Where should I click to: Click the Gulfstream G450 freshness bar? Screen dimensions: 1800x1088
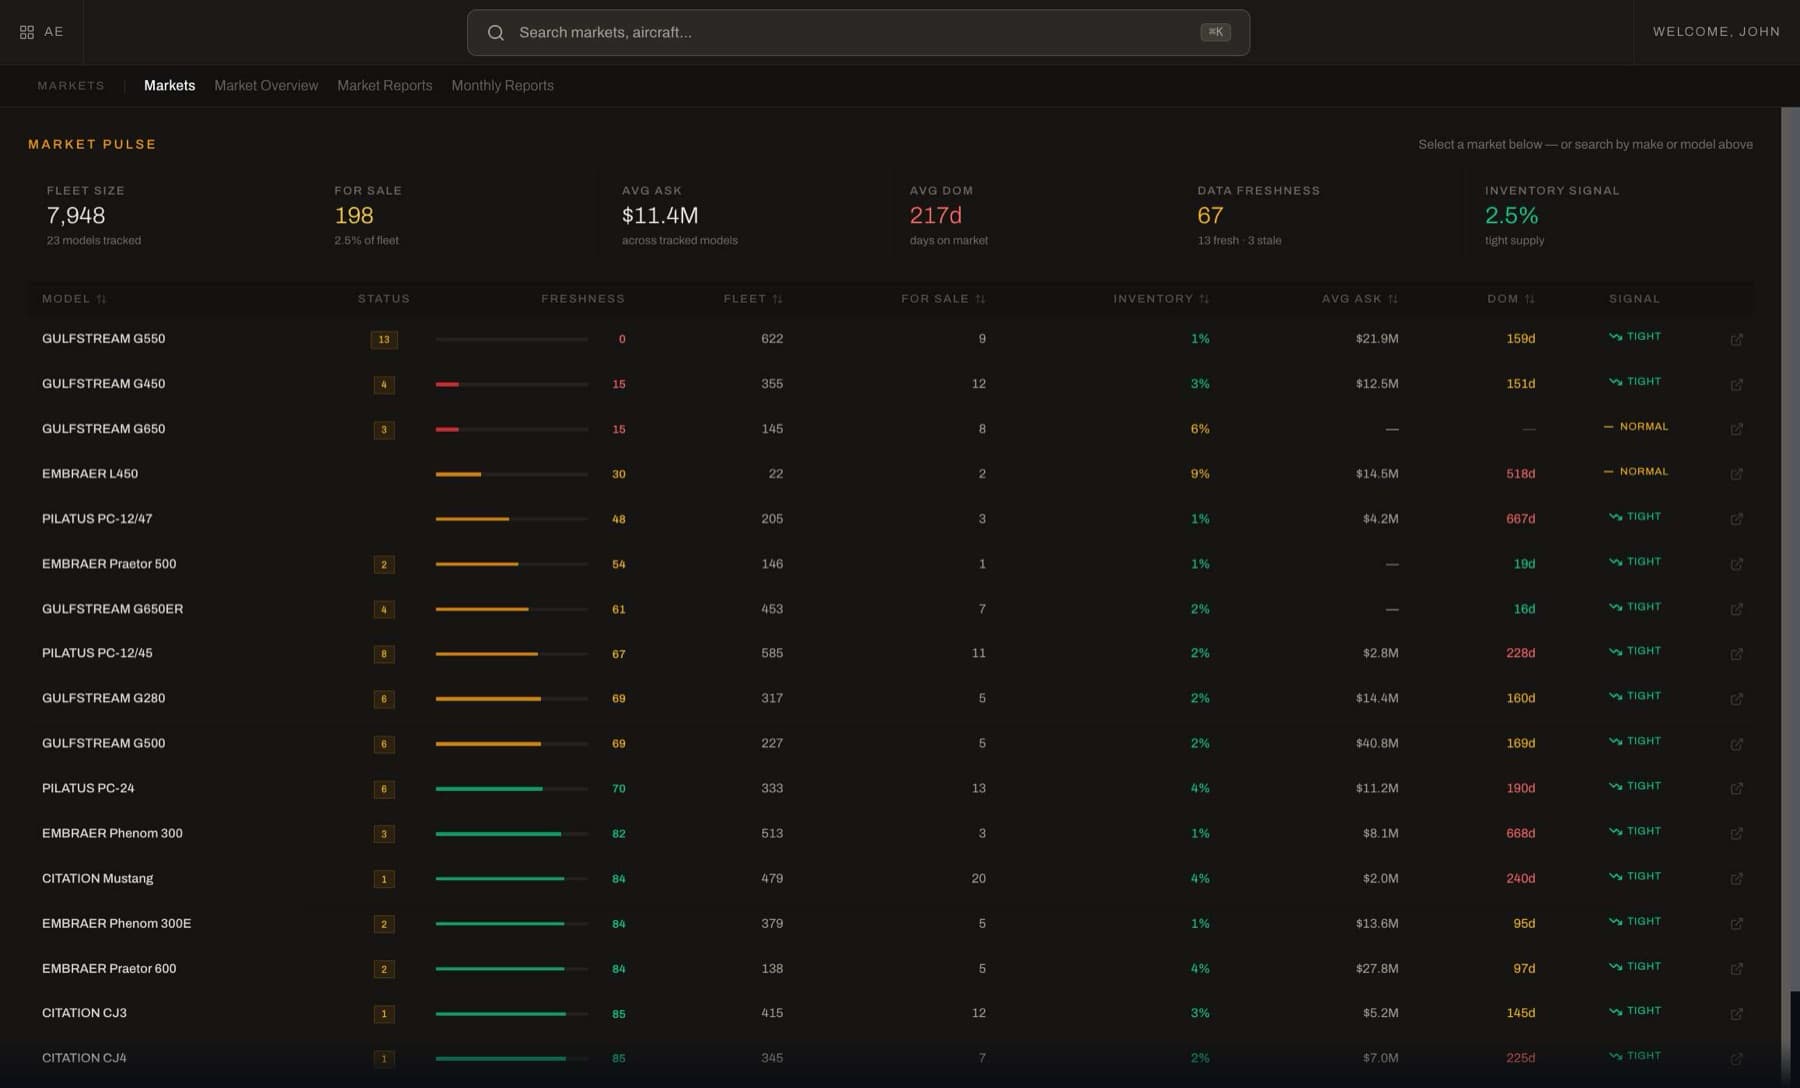coord(511,384)
